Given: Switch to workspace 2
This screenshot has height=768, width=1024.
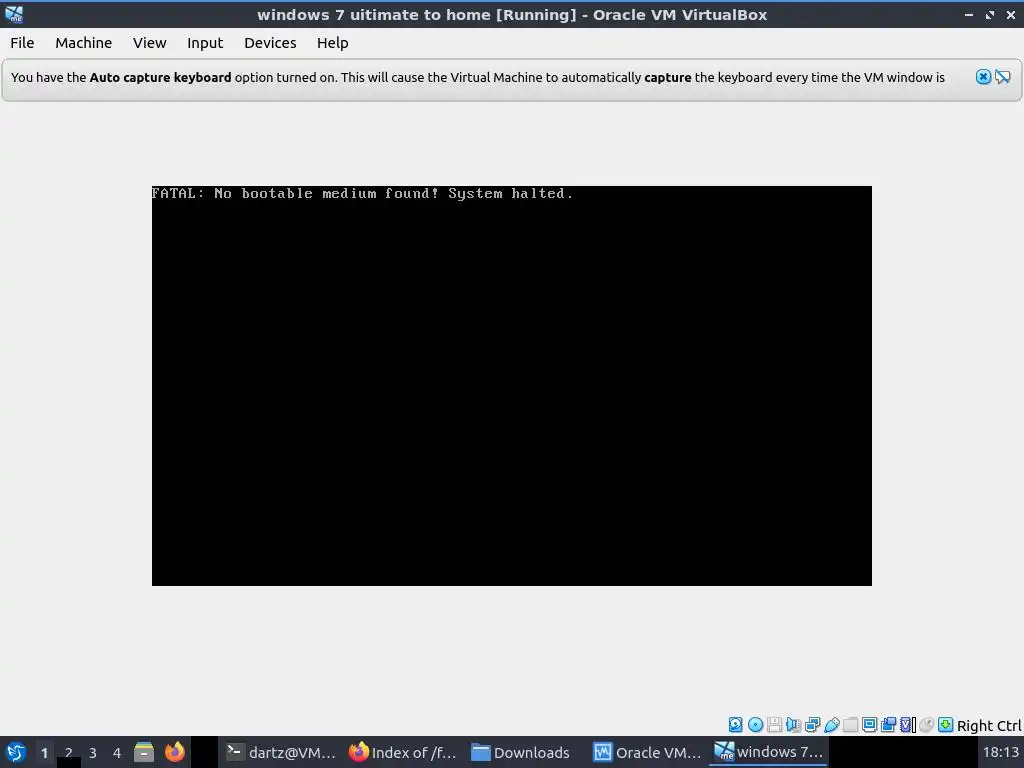Looking at the screenshot, I should coord(69,752).
